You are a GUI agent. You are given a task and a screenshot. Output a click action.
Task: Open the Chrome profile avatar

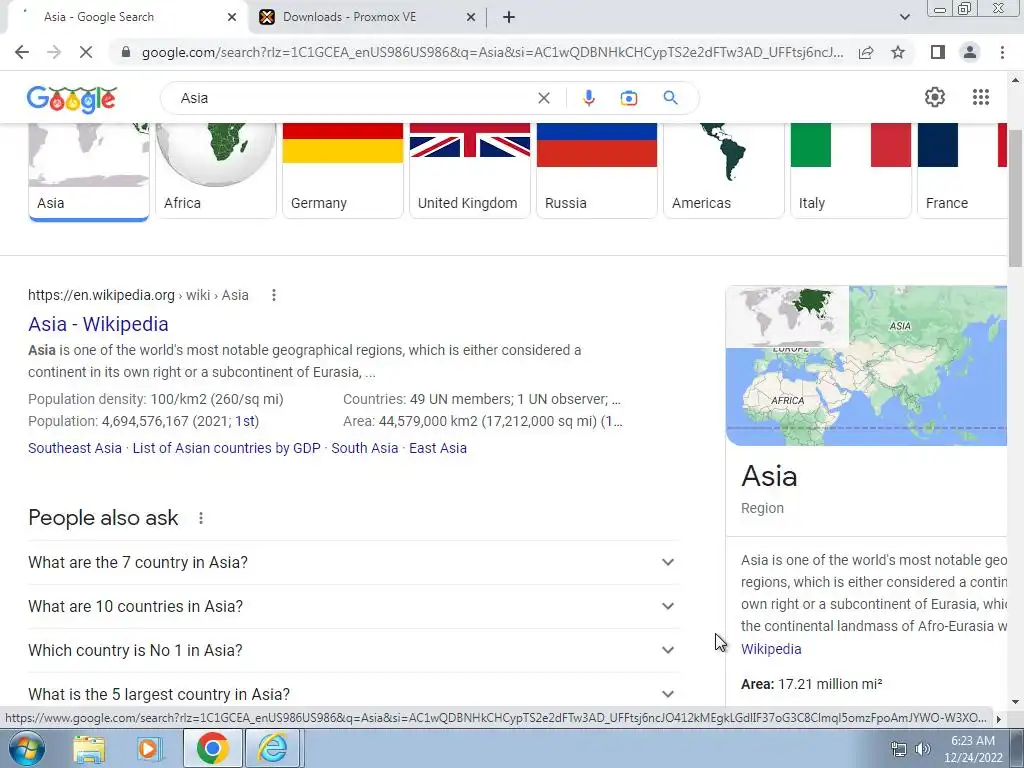click(x=970, y=52)
